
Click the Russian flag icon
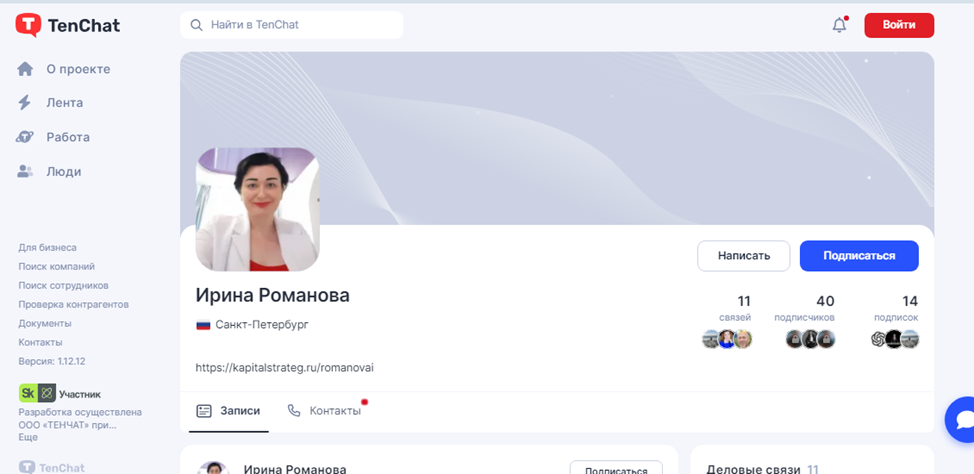(x=203, y=325)
